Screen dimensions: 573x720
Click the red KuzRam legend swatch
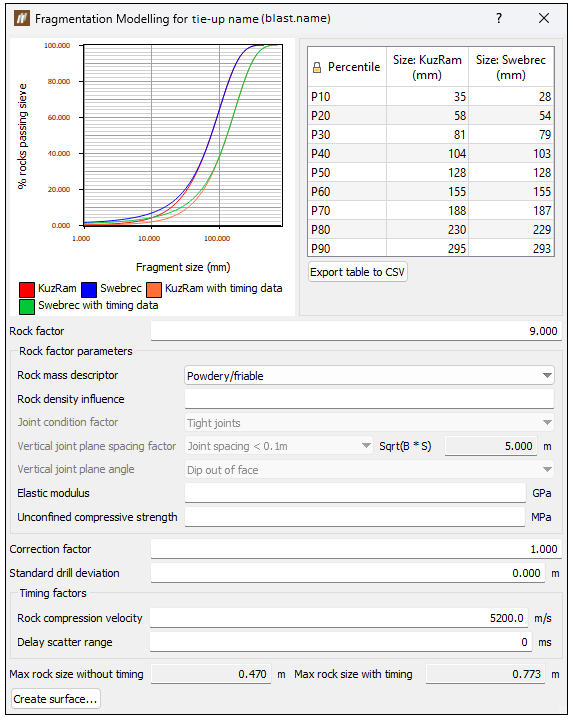(x=27, y=290)
